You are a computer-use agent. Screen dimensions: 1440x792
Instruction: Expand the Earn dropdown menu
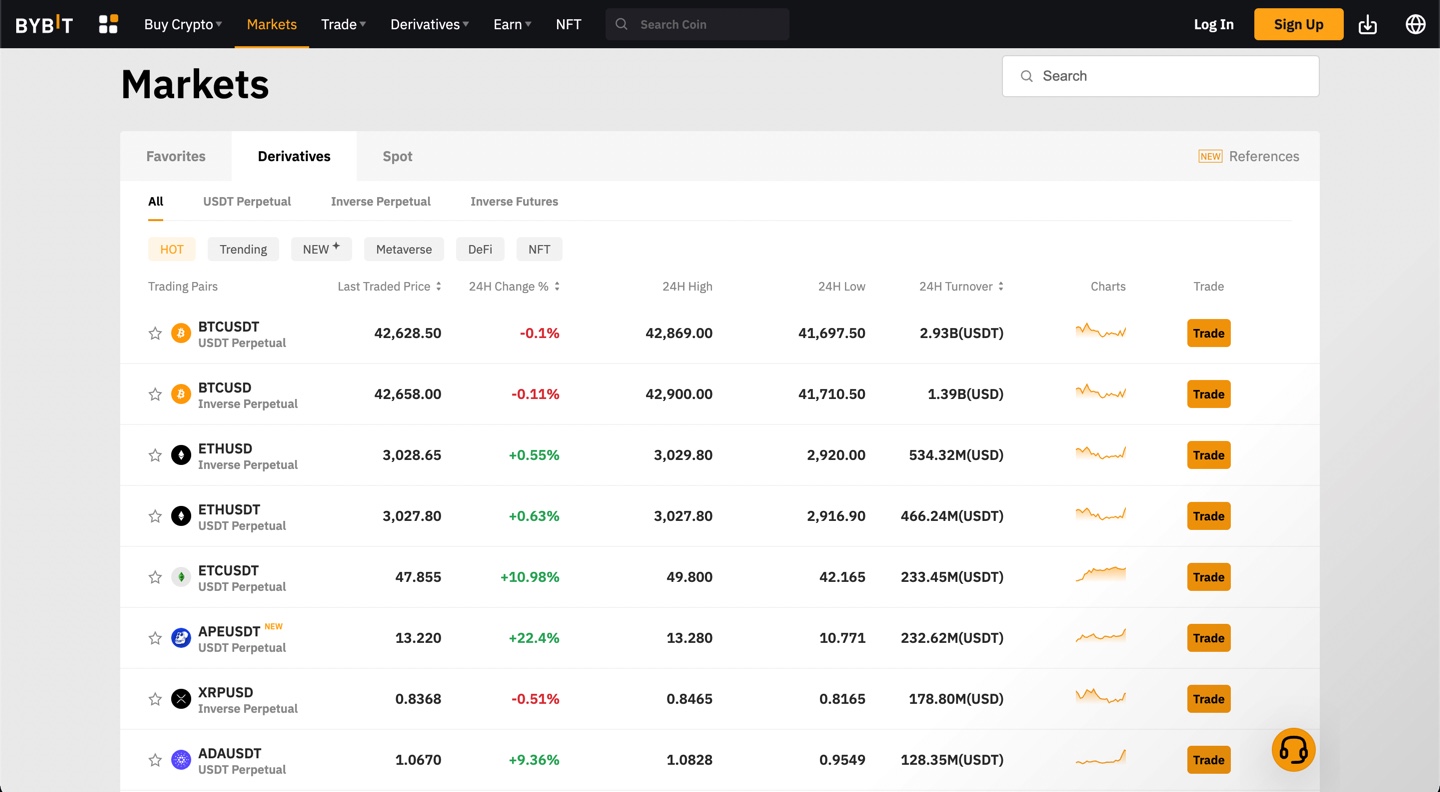[x=512, y=24]
